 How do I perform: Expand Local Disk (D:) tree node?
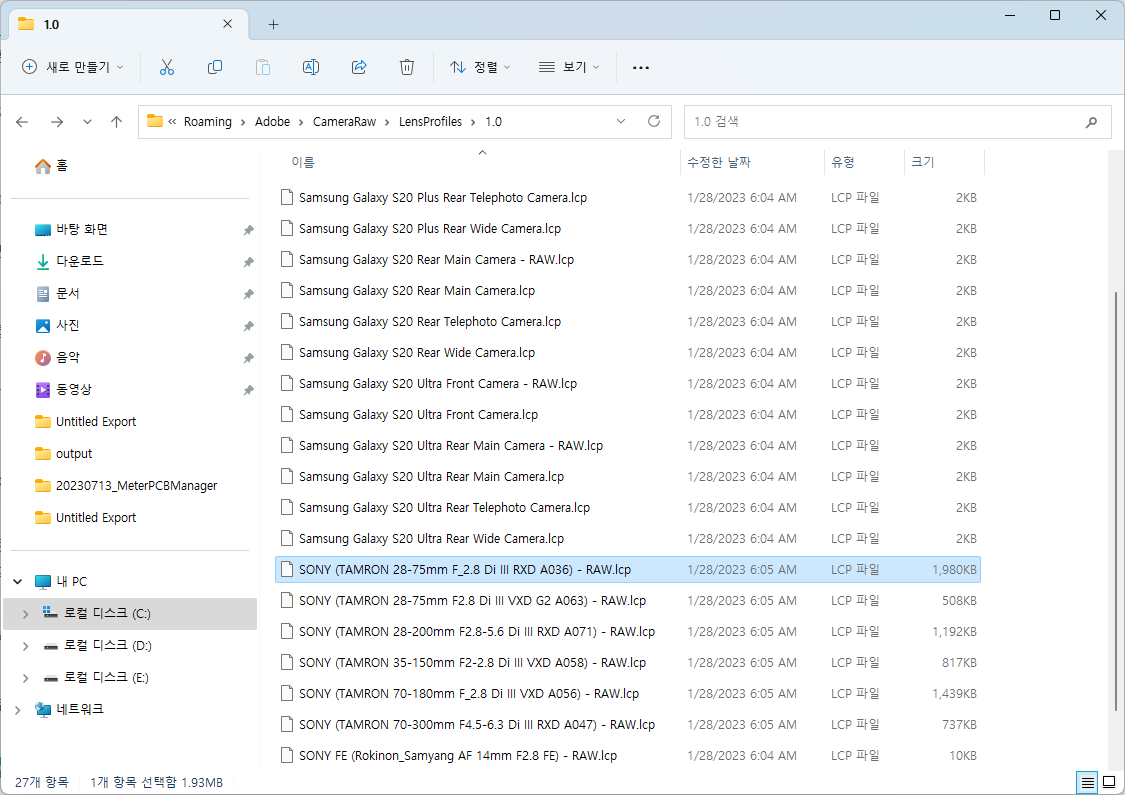pyautogui.click(x=25, y=646)
